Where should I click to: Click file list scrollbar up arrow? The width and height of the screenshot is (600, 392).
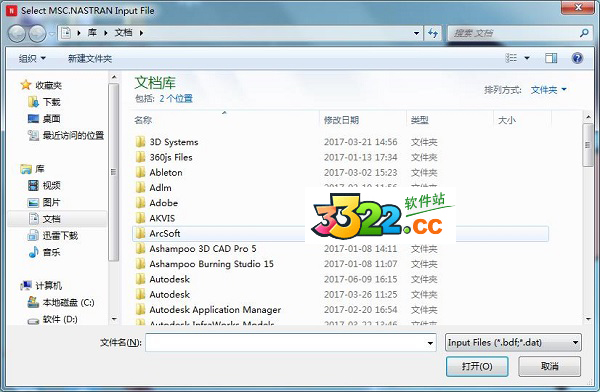(x=588, y=117)
